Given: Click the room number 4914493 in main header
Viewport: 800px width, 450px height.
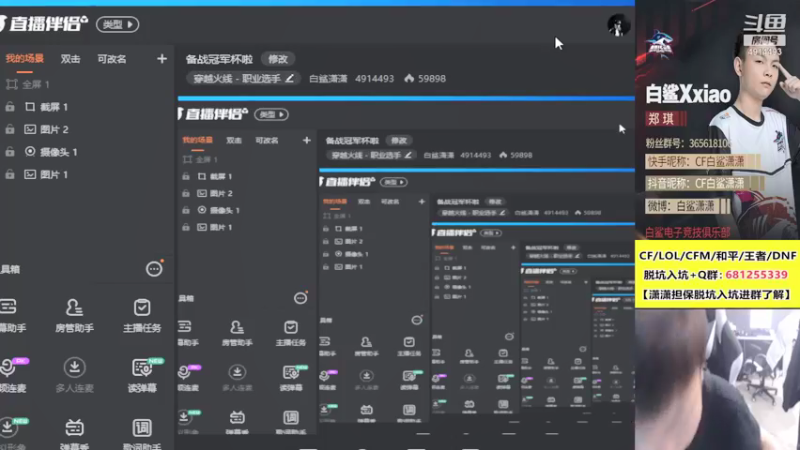Looking at the screenshot, I should 374,79.
